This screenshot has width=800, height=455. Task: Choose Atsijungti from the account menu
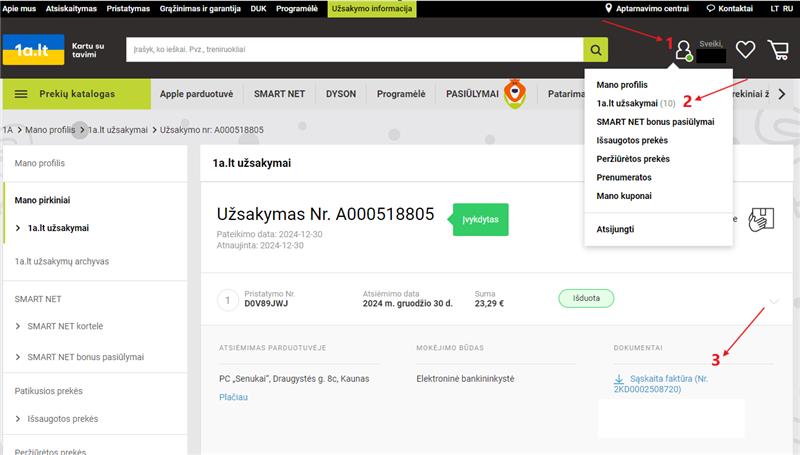pyautogui.click(x=615, y=229)
